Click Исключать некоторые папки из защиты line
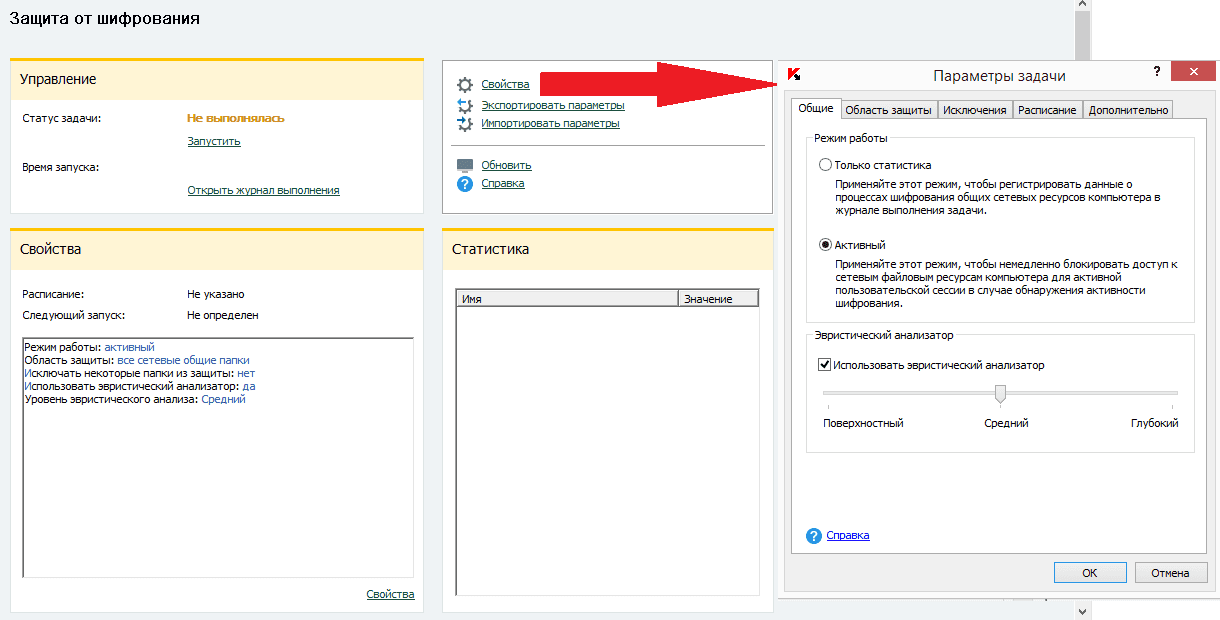Viewport: 1220px width, 620px height. click(x=140, y=373)
